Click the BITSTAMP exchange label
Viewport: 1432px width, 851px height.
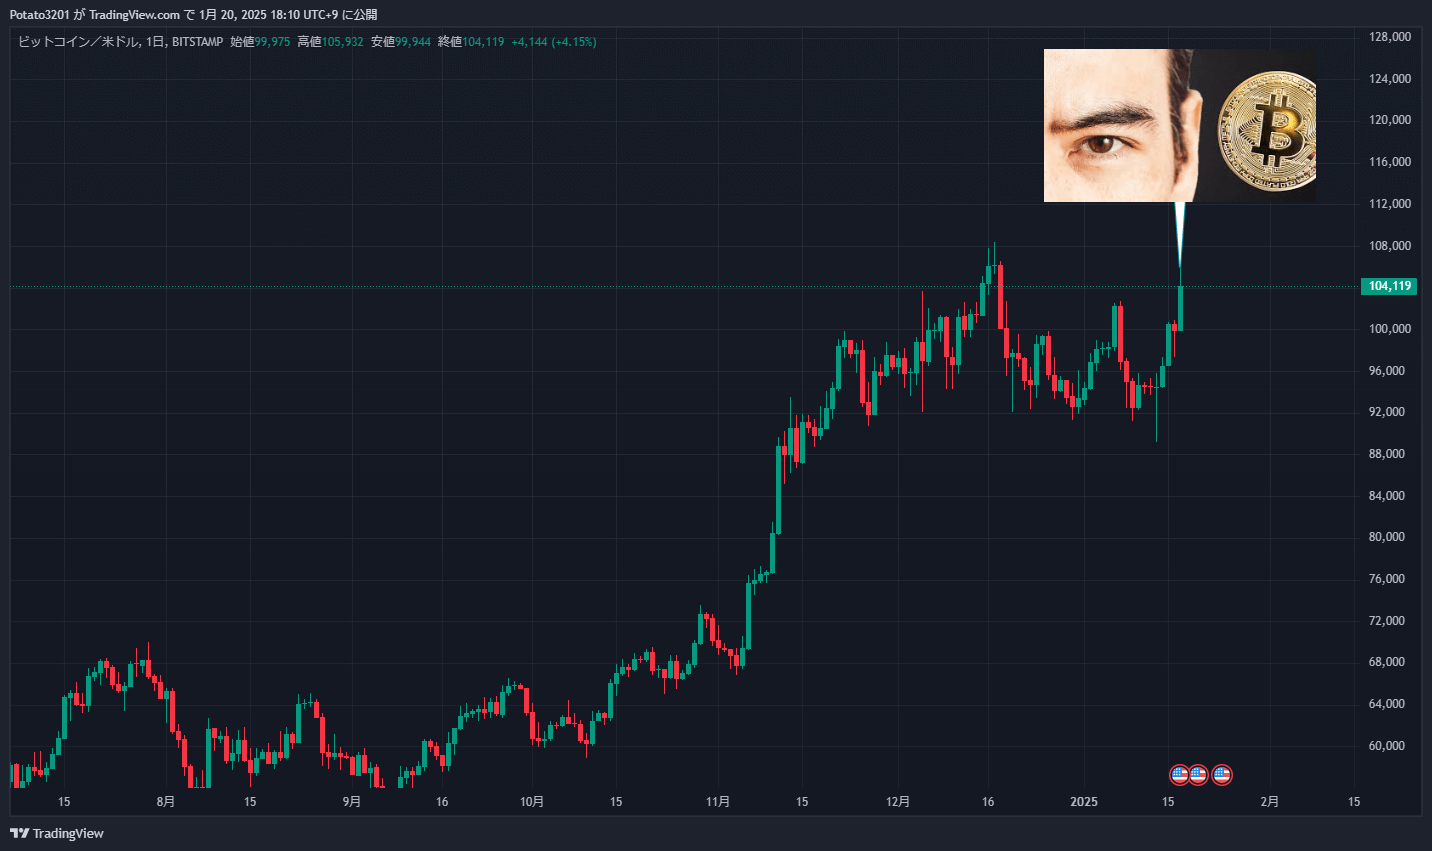coord(197,42)
